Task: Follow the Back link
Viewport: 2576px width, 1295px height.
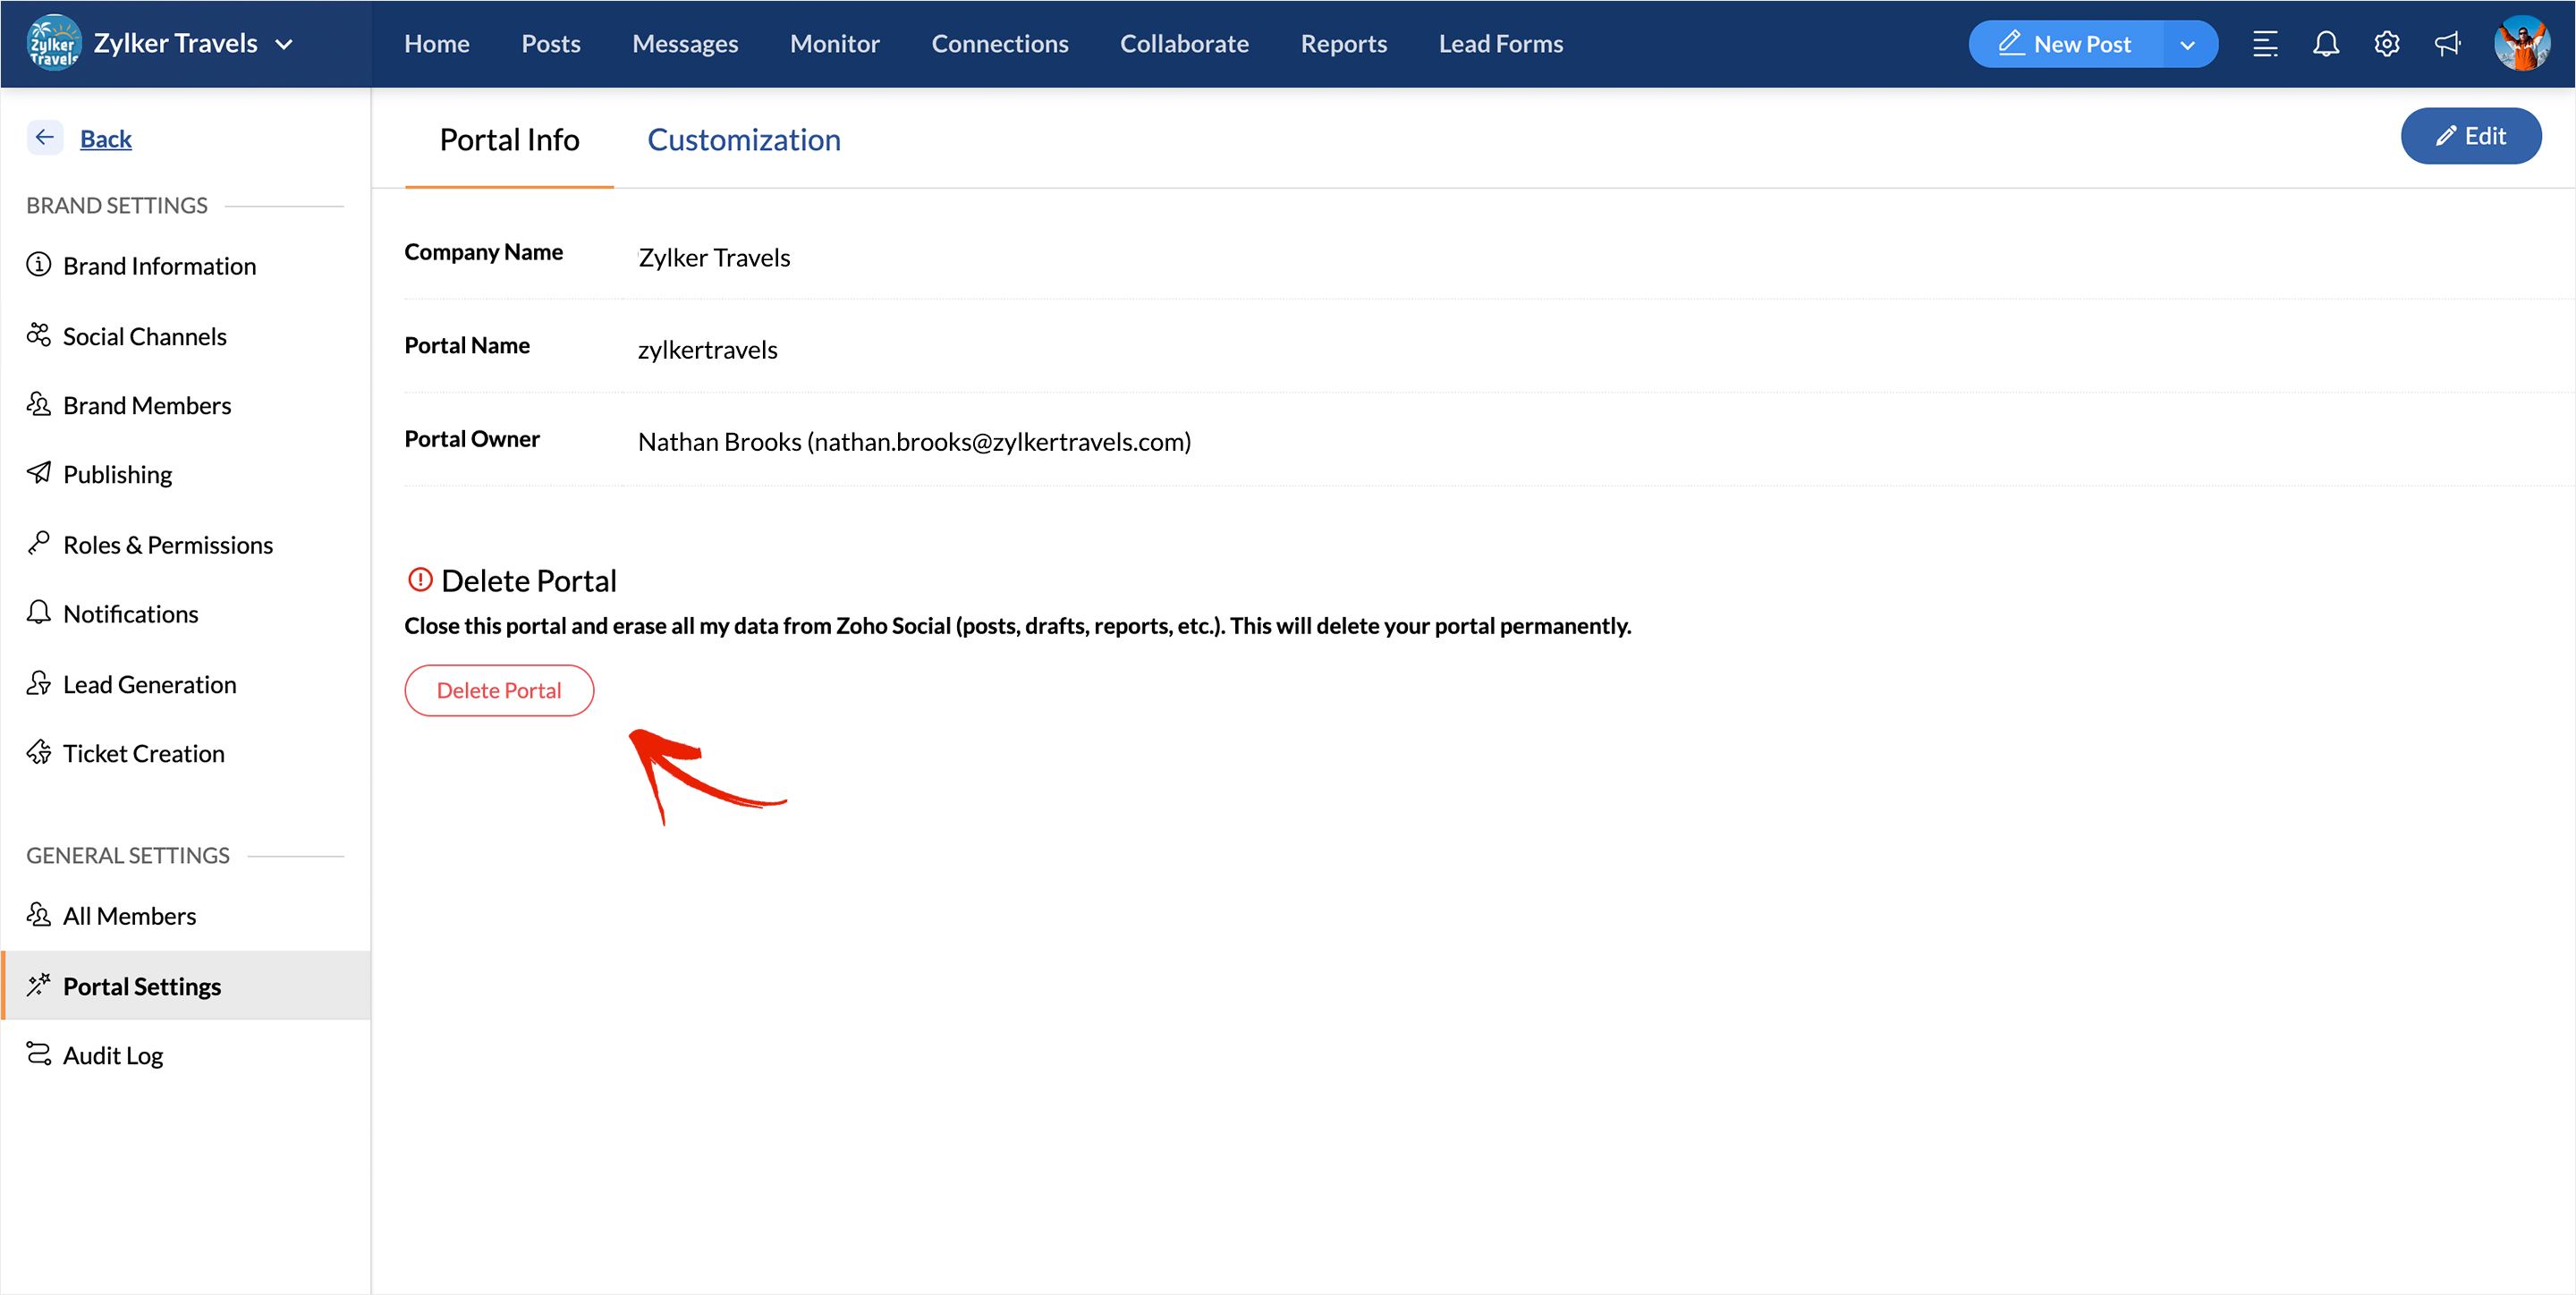Action: 105,139
